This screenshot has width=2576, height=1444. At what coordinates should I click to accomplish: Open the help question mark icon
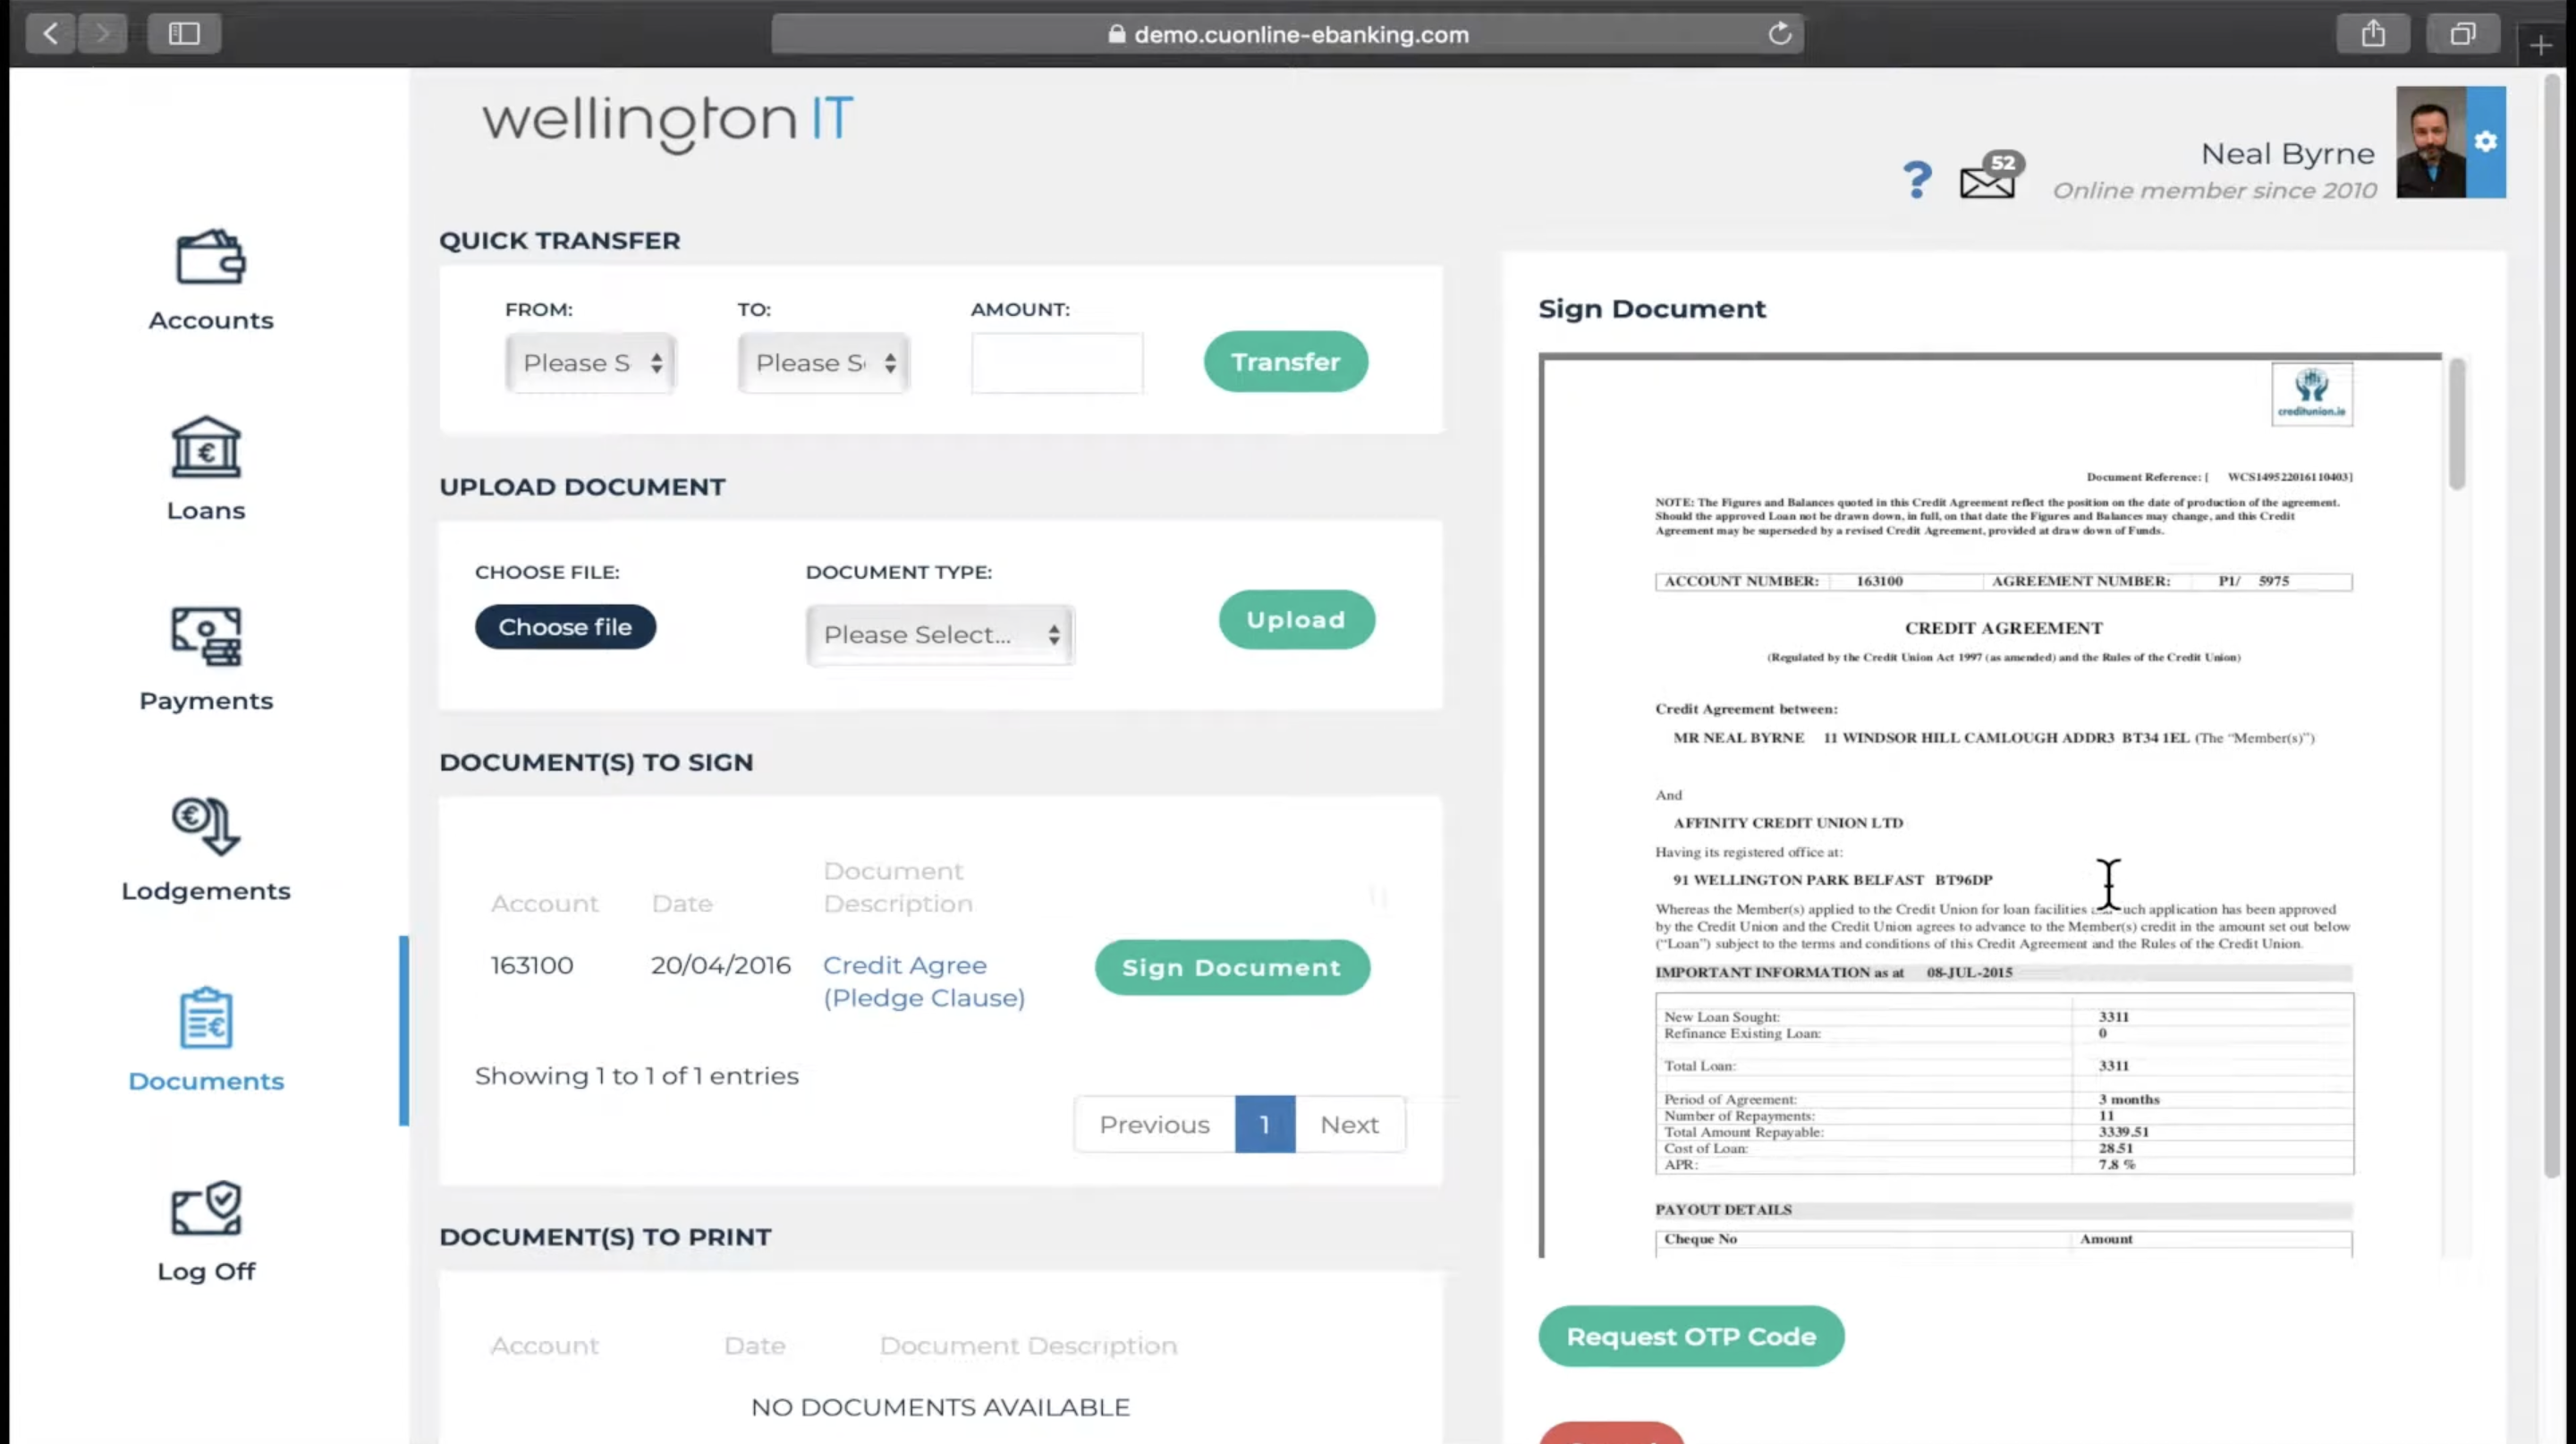point(1916,180)
